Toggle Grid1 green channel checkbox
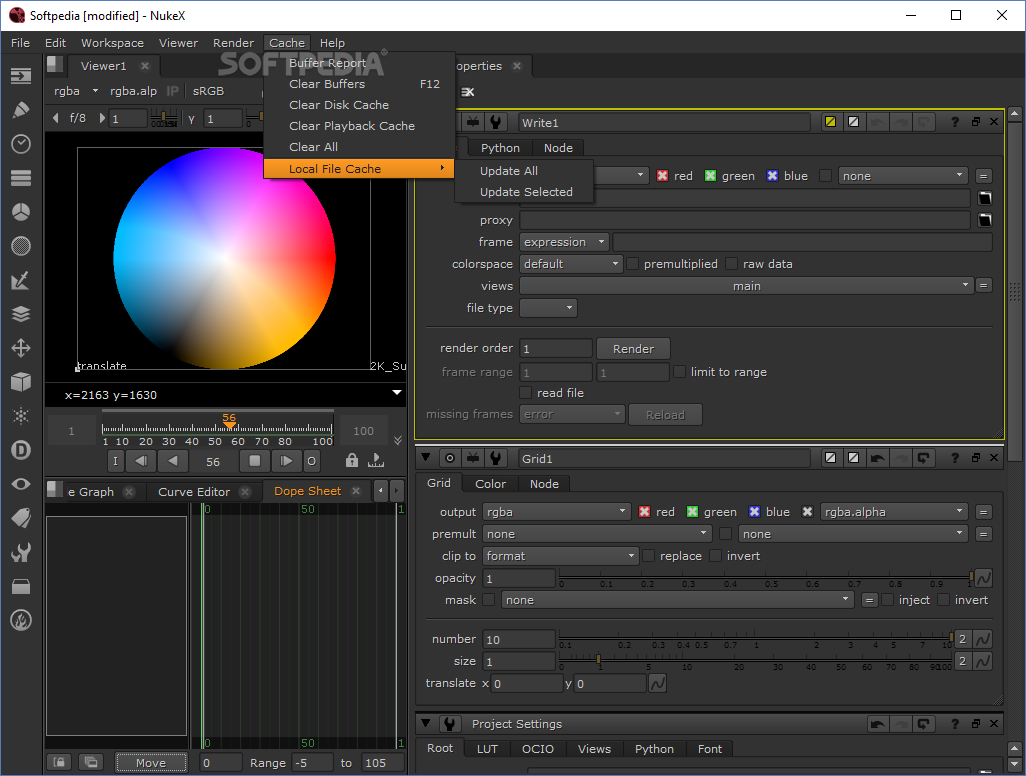This screenshot has width=1026, height=776. [692, 512]
